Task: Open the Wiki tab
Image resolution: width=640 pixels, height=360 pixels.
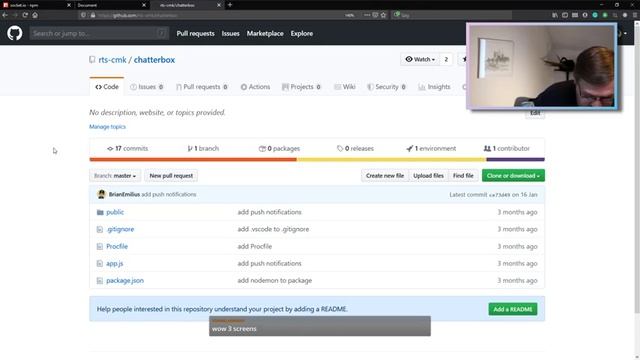Action: point(345,87)
